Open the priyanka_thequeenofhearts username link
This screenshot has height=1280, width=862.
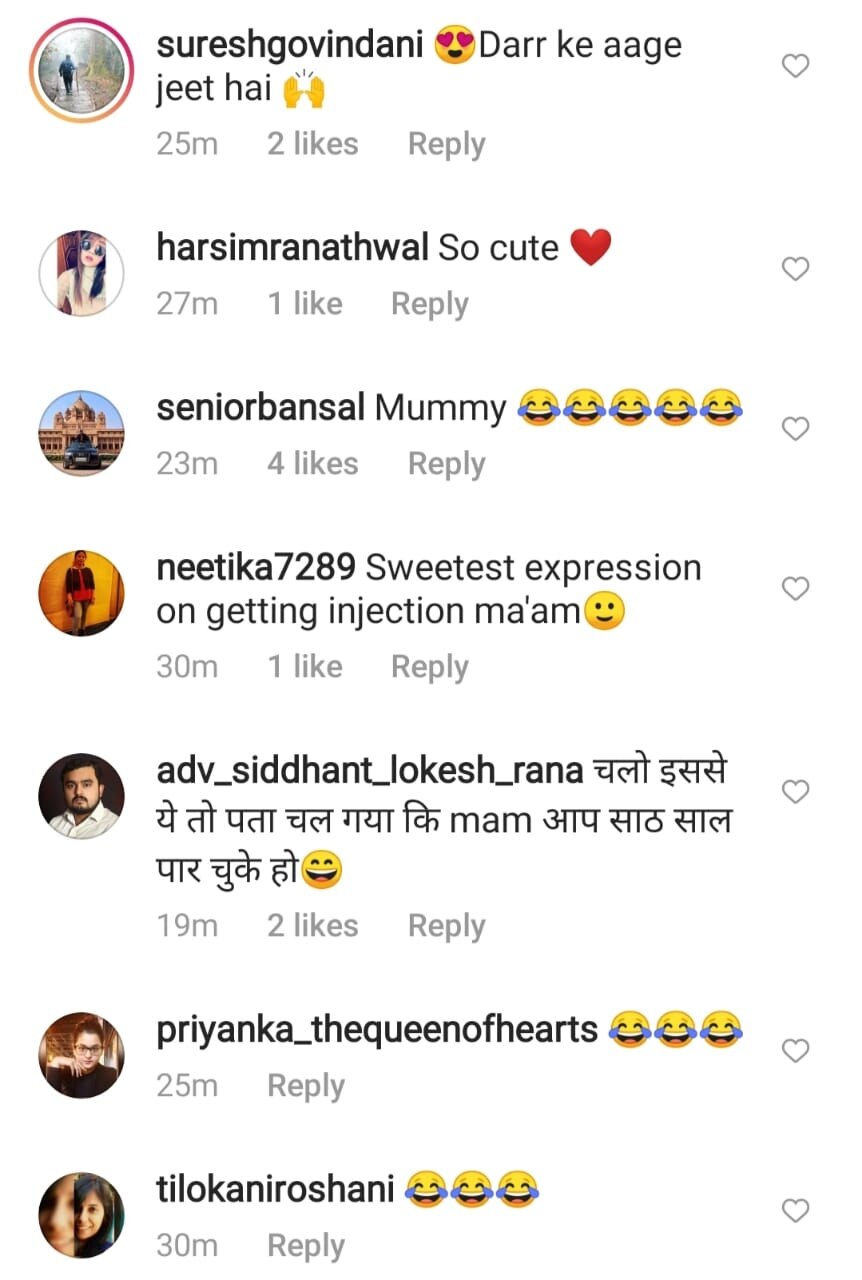[x=377, y=1029]
